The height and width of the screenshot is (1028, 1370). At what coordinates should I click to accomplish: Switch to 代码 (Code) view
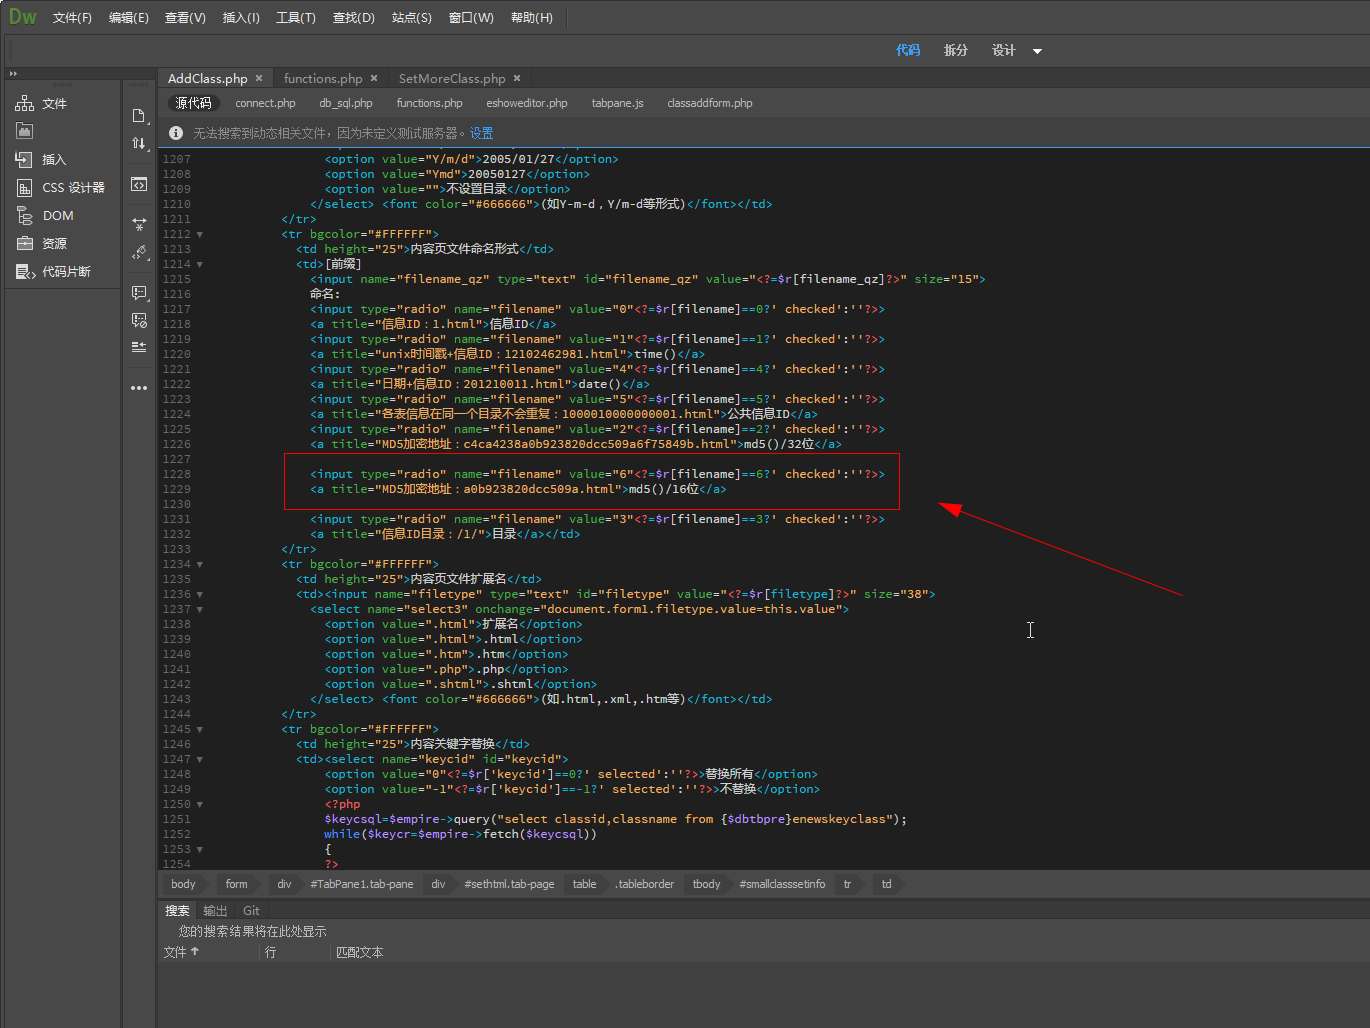[x=907, y=50]
